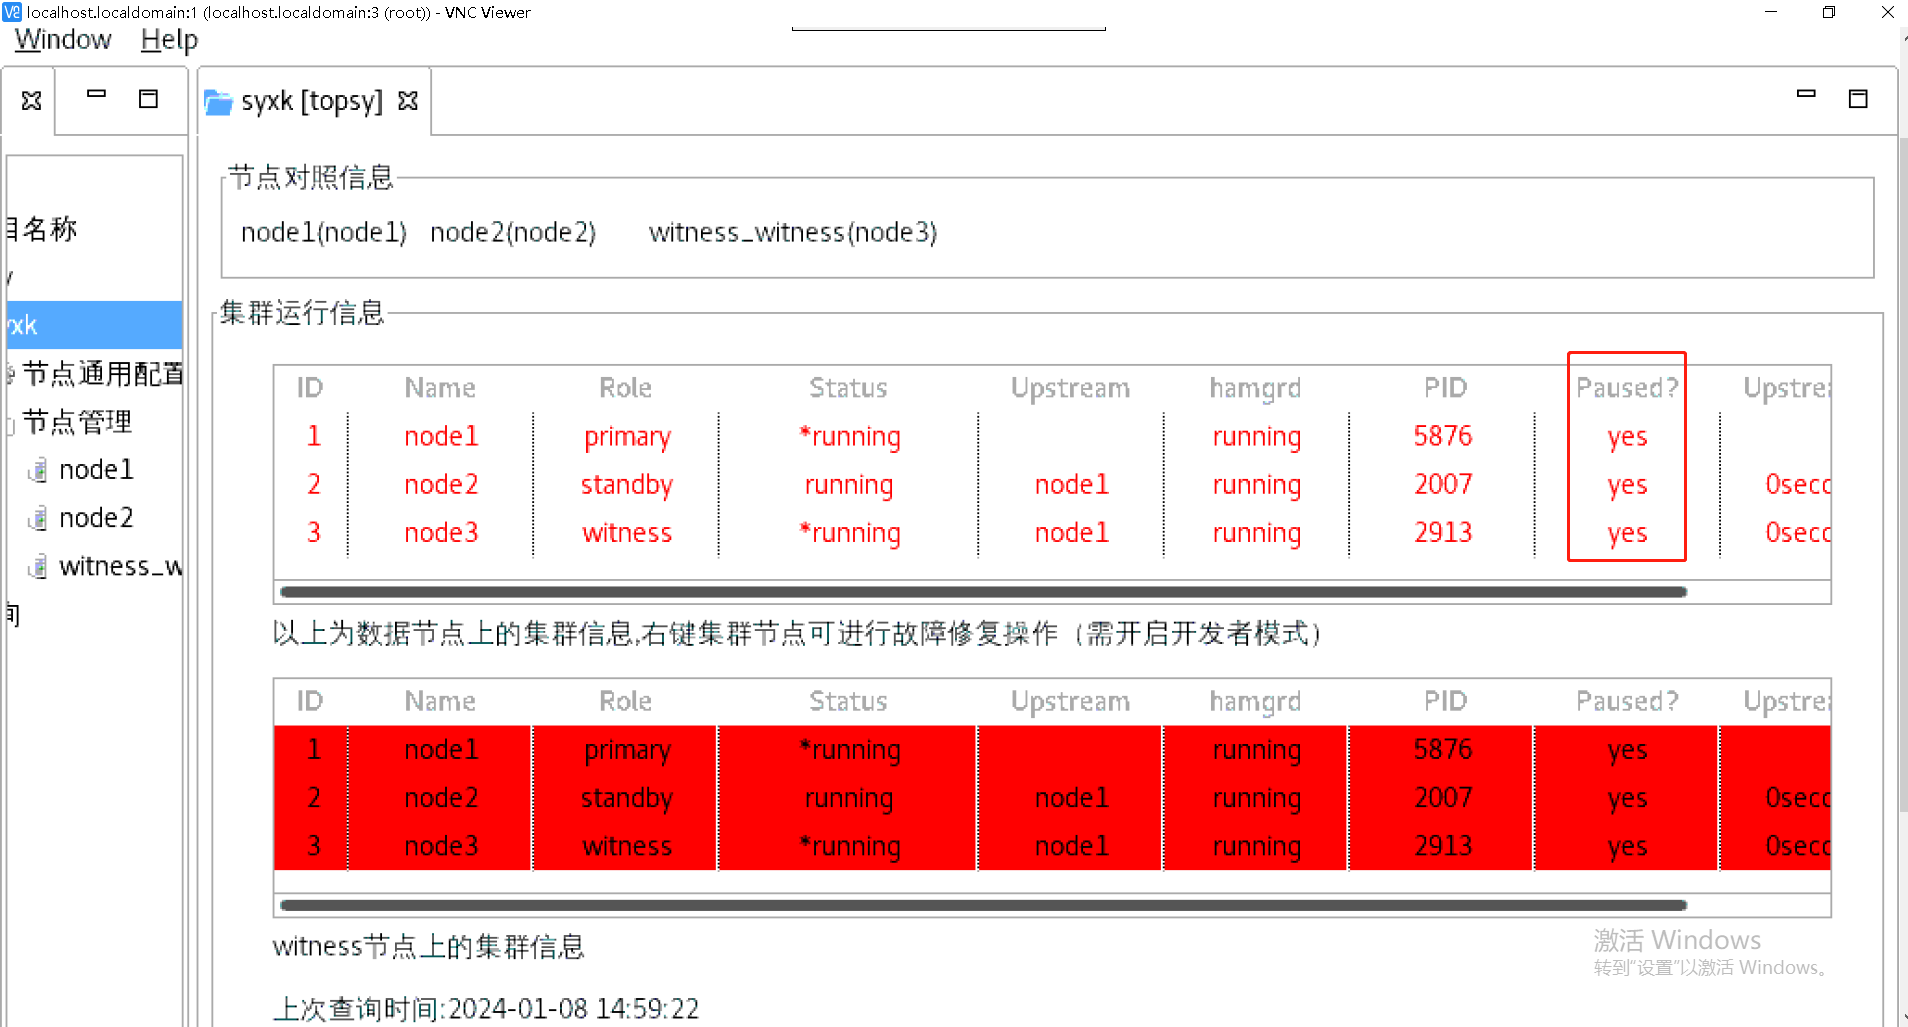Click PID 5876 in upper table
The width and height of the screenshot is (1908, 1027).
tap(1443, 436)
